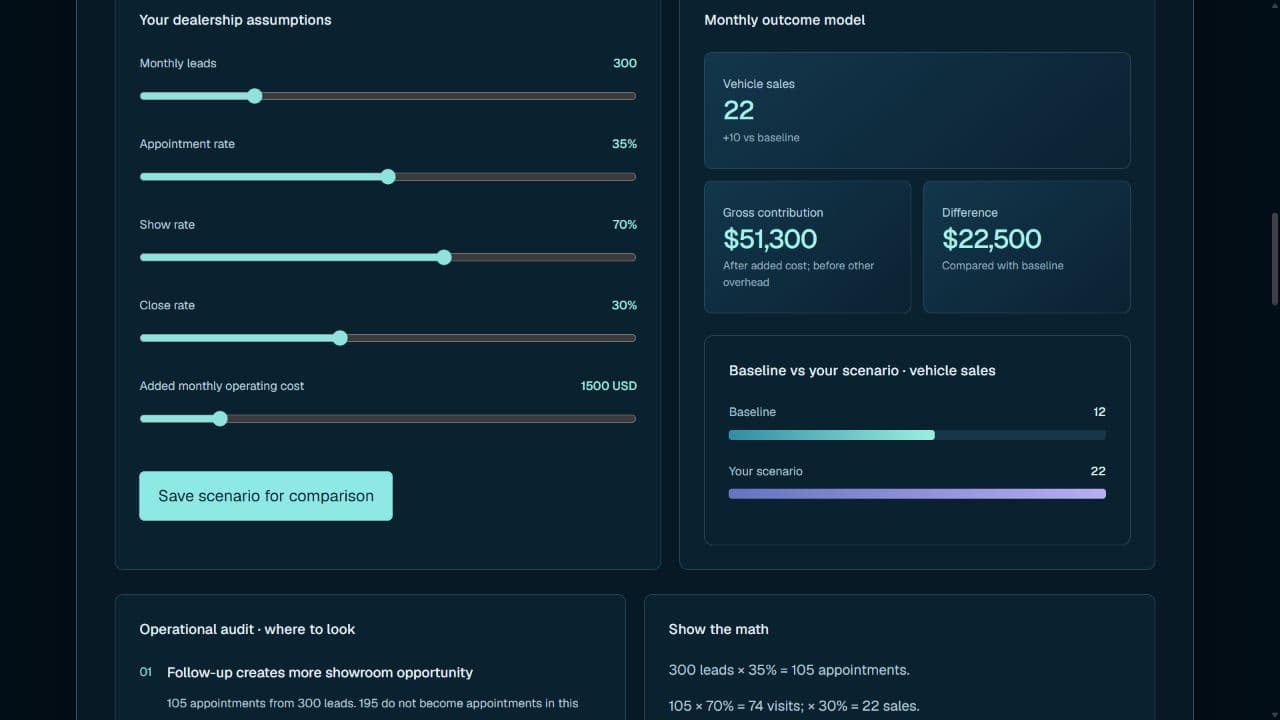The height and width of the screenshot is (720, 1280).
Task: Click the Your scenario count 22
Action: (x=1098, y=471)
